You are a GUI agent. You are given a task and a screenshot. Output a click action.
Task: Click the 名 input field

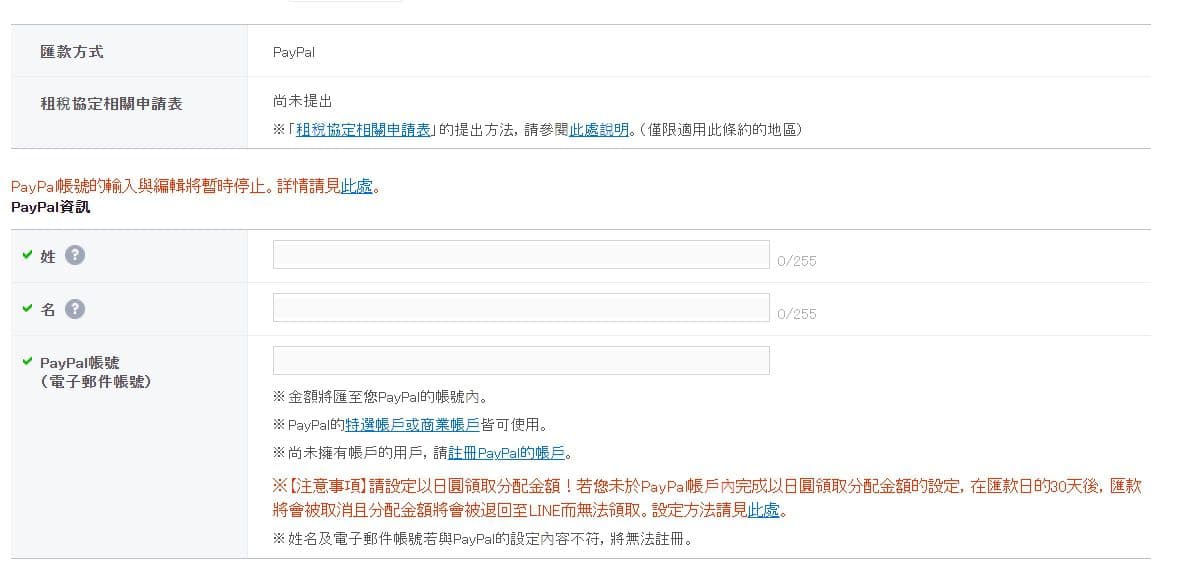coord(521,308)
